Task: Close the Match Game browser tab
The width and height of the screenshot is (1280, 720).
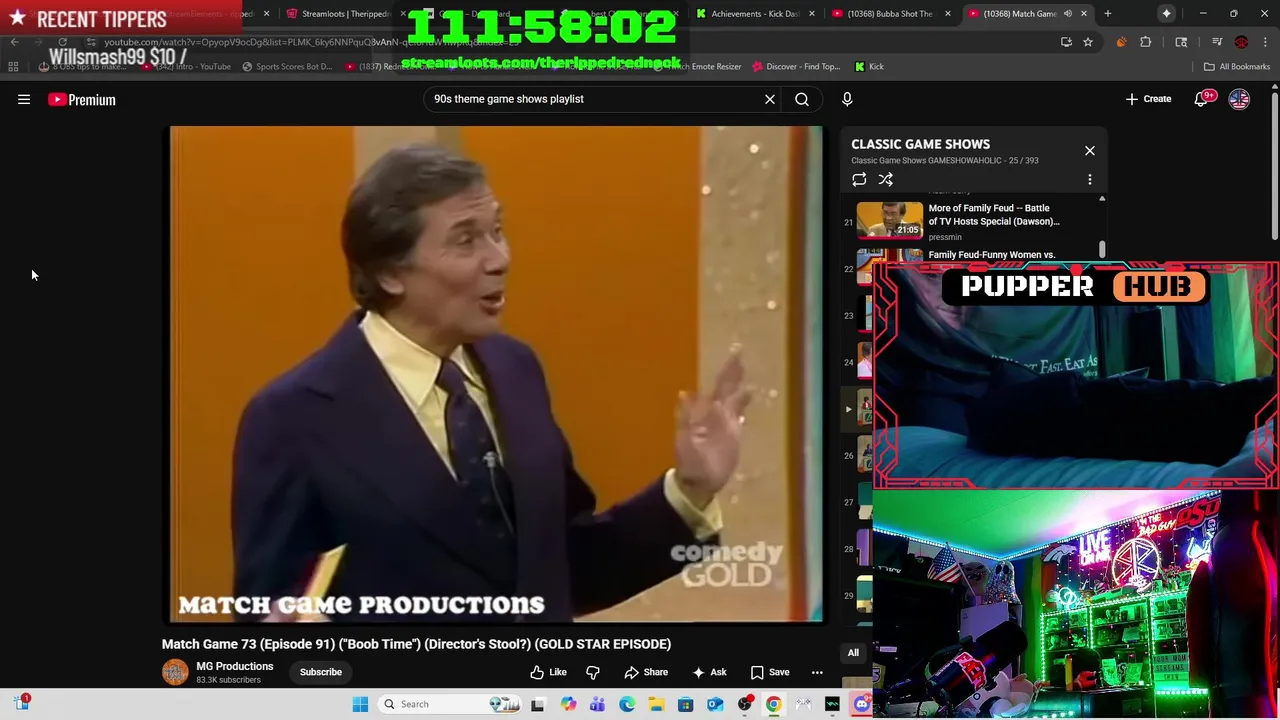Action: [1083, 14]
